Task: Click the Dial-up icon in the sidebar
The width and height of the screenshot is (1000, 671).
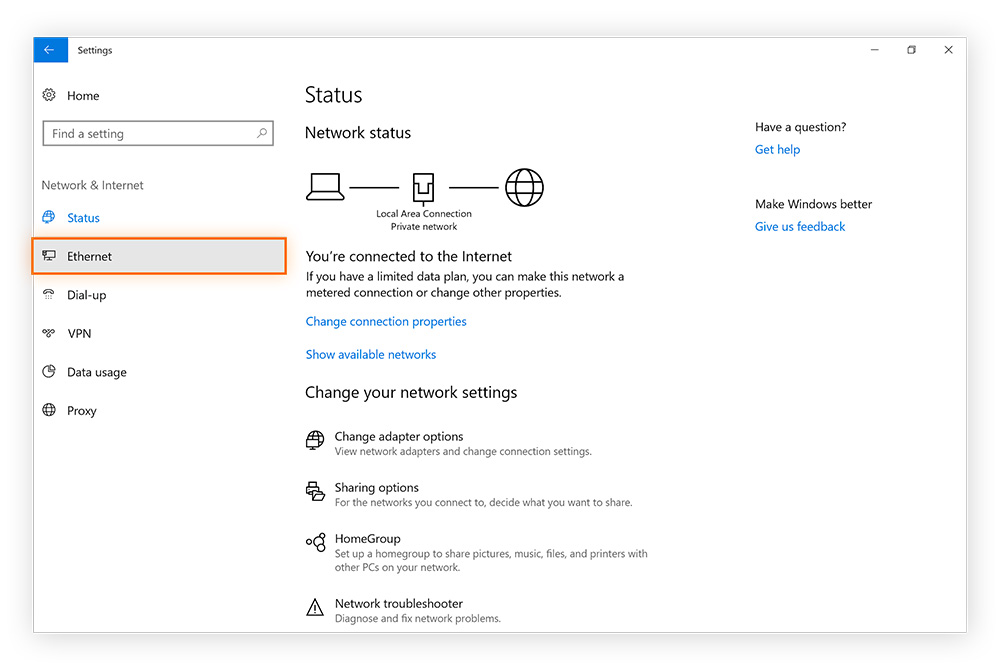Action: pyautogui.click(x=49, y=294)
